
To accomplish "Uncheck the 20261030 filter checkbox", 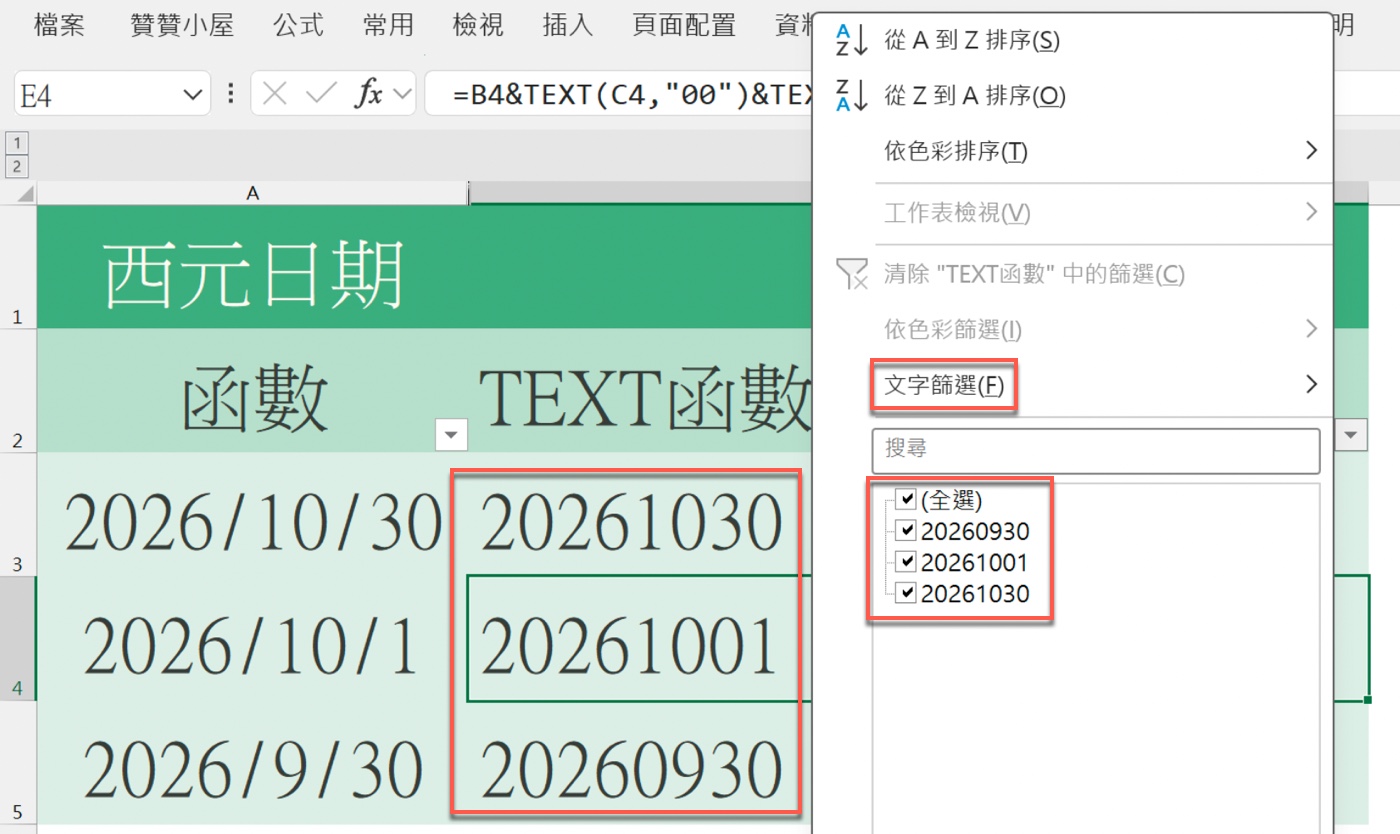I will click(x=906, y=593).
